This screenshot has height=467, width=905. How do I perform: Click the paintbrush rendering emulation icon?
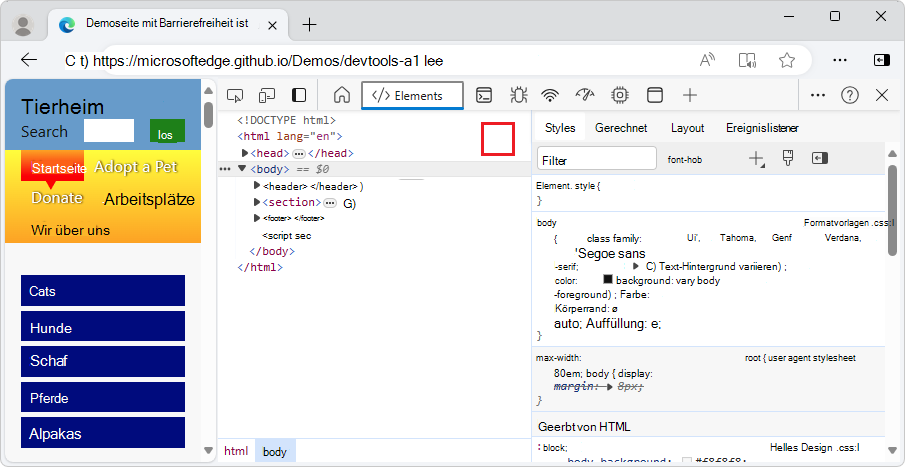(788, 158)
